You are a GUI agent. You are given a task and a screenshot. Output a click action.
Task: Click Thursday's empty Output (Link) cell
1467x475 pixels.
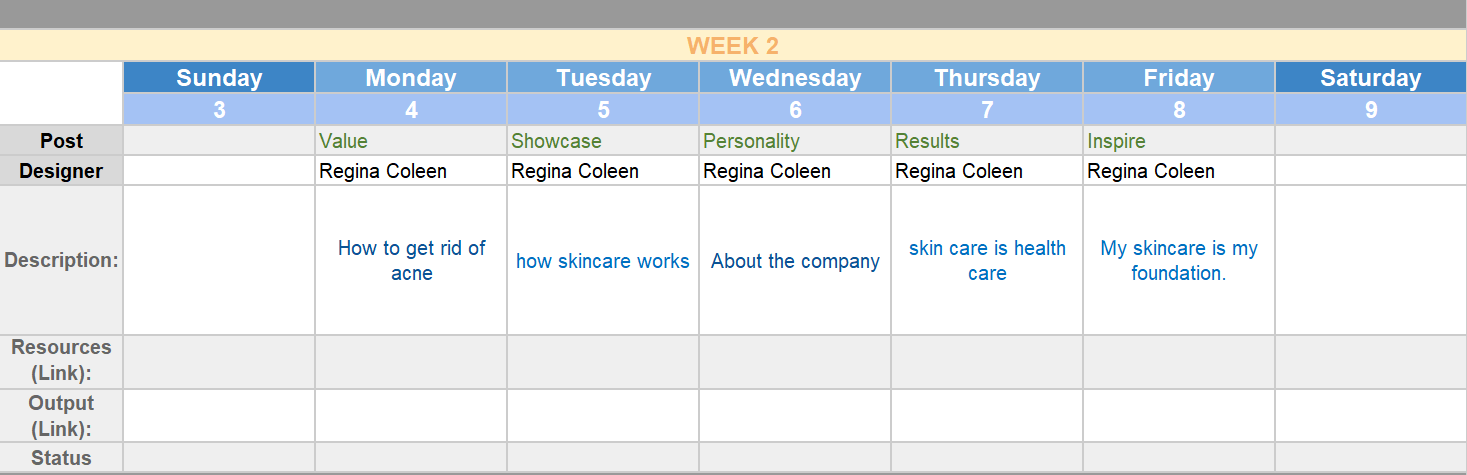[x=987, y=416]
